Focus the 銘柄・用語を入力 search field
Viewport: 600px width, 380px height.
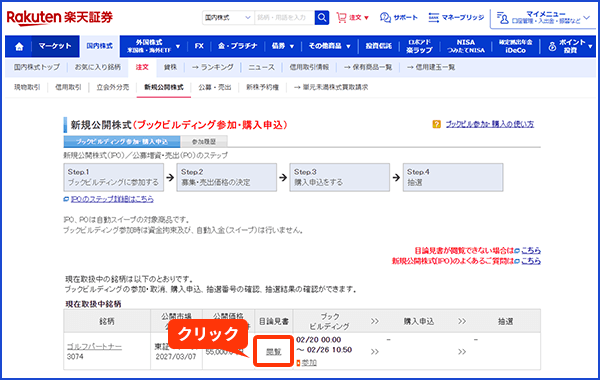pos(284,18)
